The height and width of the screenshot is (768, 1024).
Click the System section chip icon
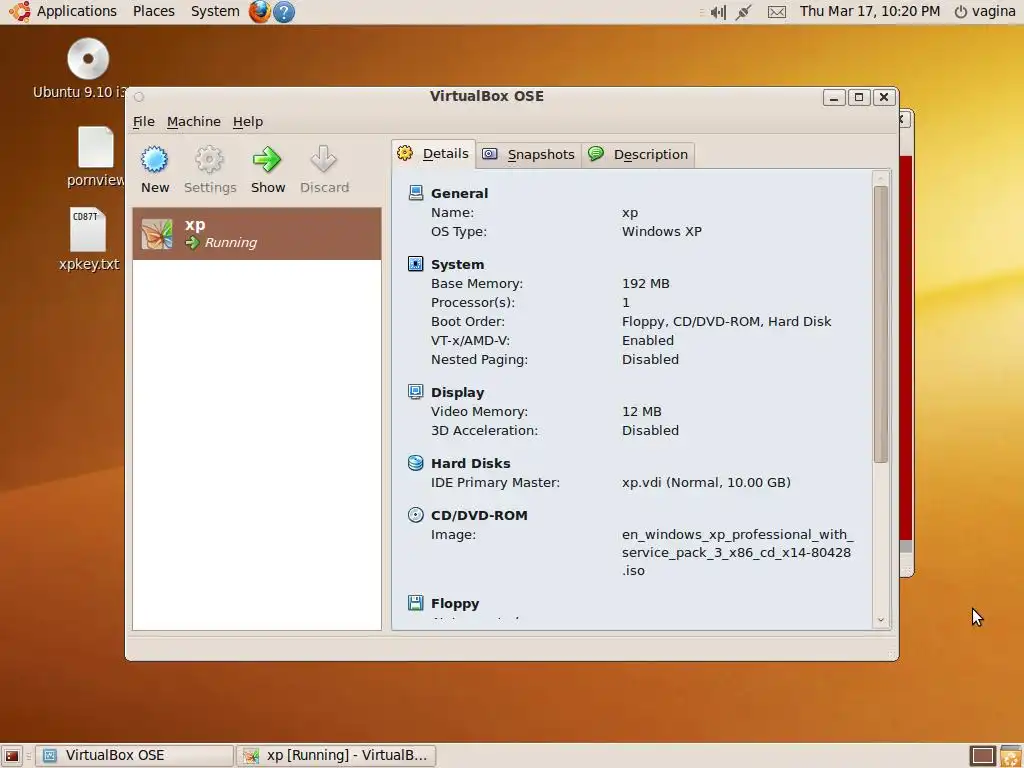coord(415,264)
